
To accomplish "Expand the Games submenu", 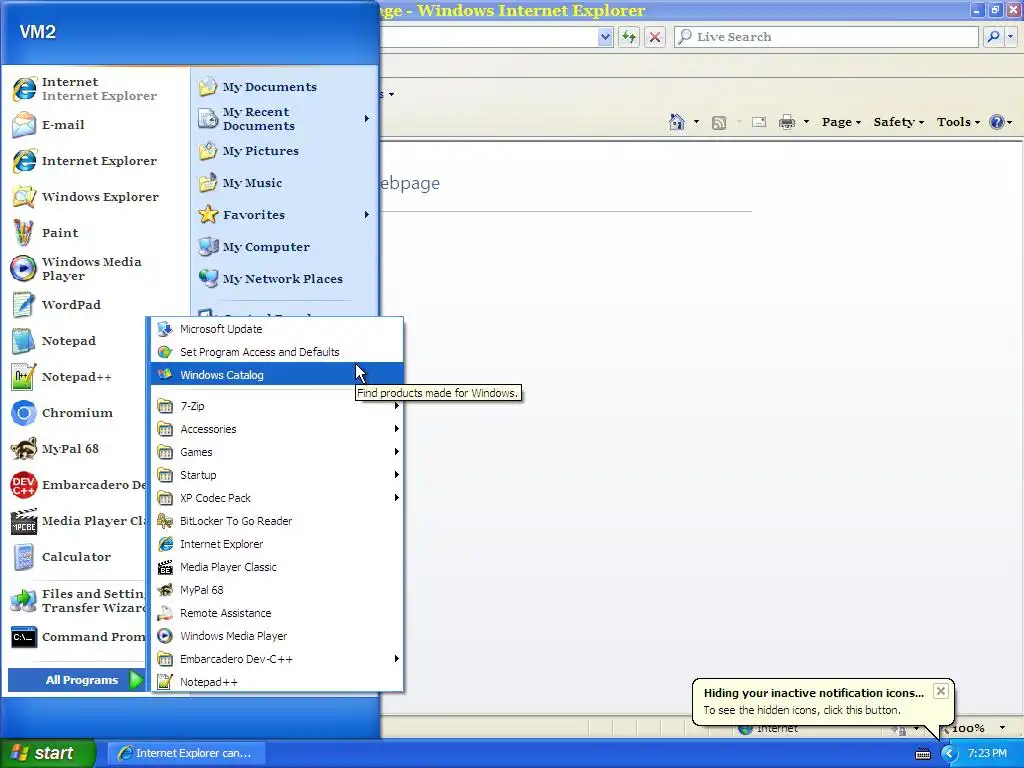I will [277, 452].
